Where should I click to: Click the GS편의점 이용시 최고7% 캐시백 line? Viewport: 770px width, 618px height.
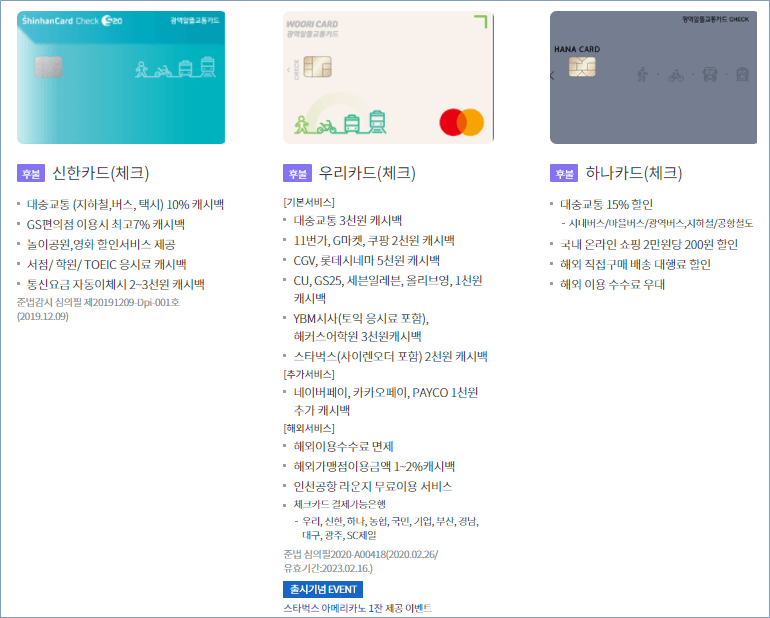pyautogui.click(x=106, y=225)
